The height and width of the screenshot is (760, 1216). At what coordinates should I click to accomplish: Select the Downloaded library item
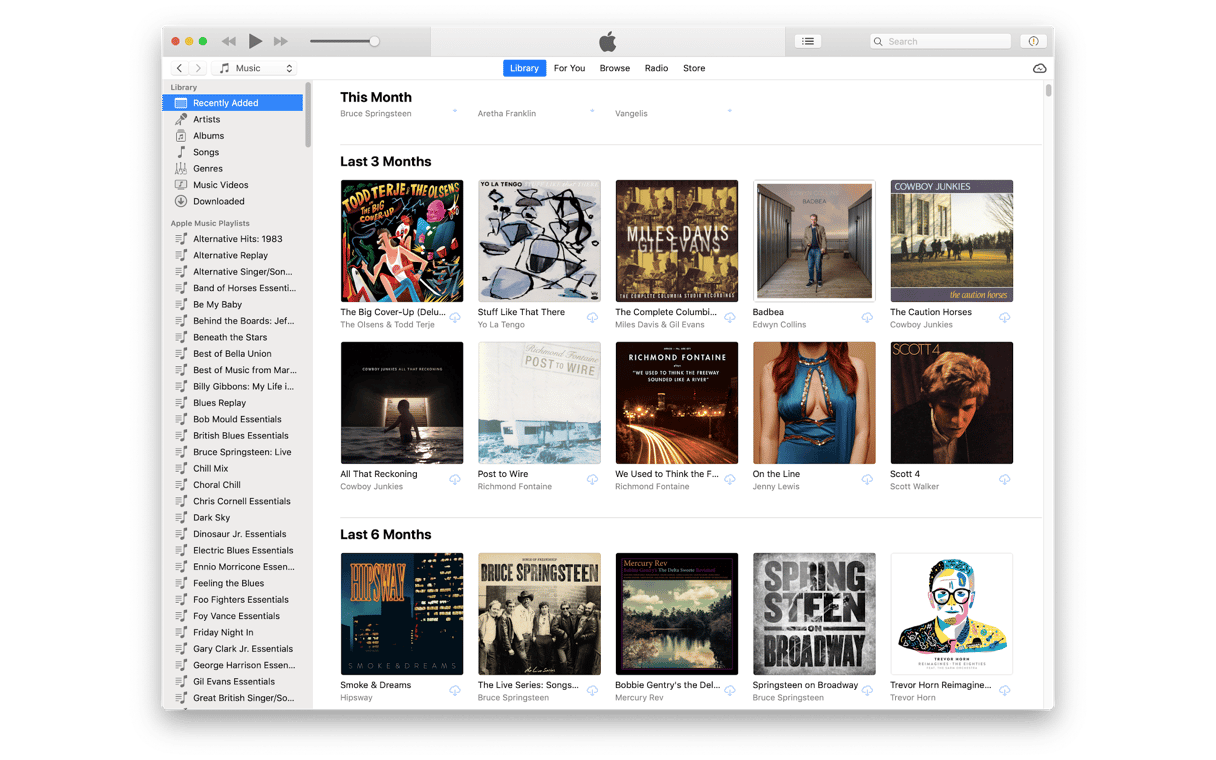218,201
